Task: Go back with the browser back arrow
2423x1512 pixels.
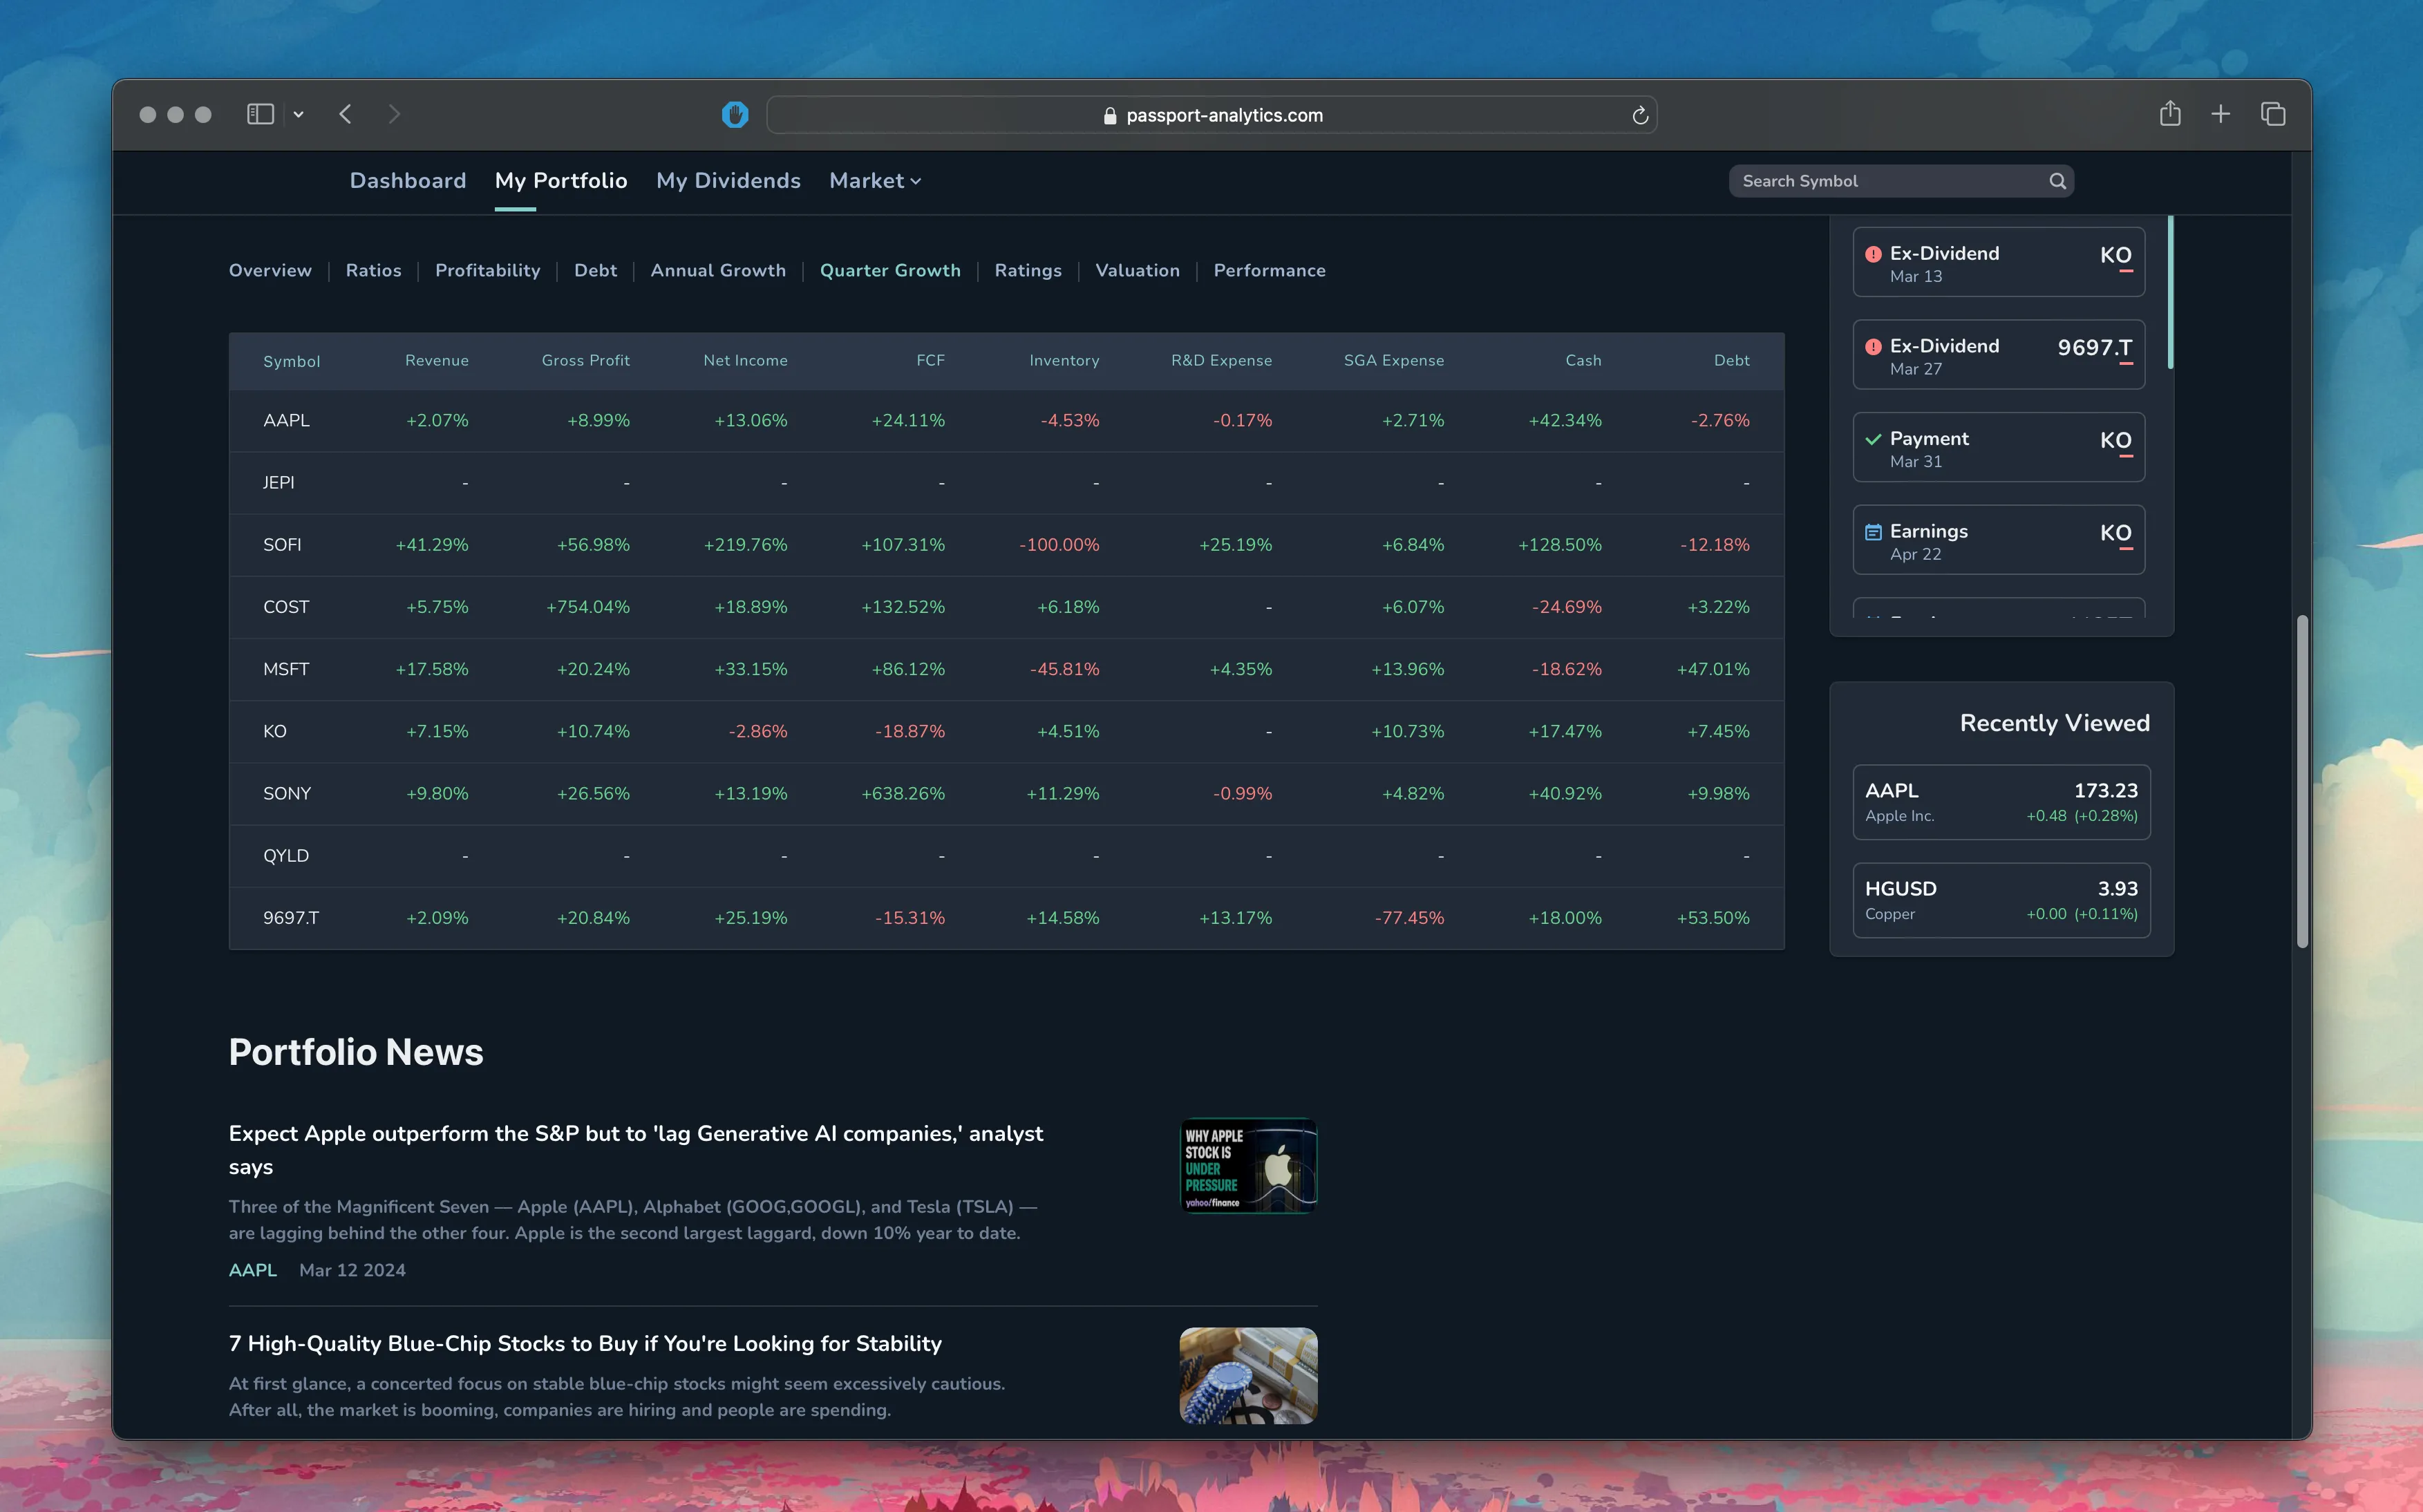Action: (x=345, y=114)
